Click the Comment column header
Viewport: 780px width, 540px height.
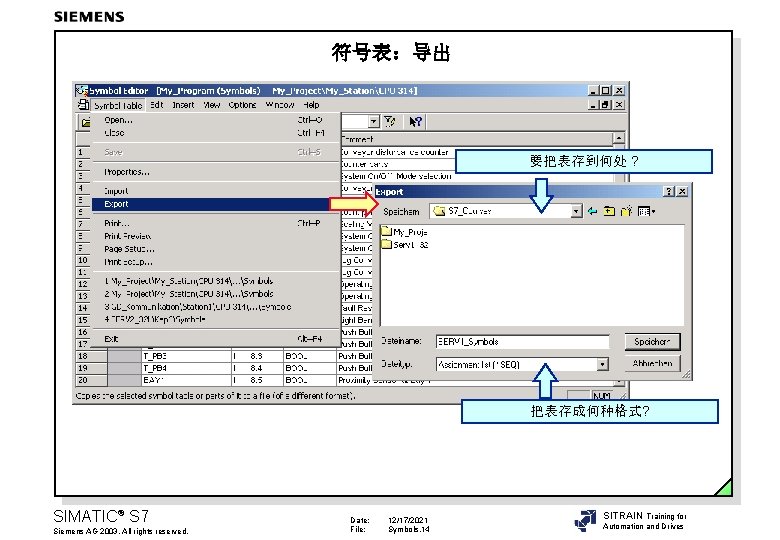477,139
